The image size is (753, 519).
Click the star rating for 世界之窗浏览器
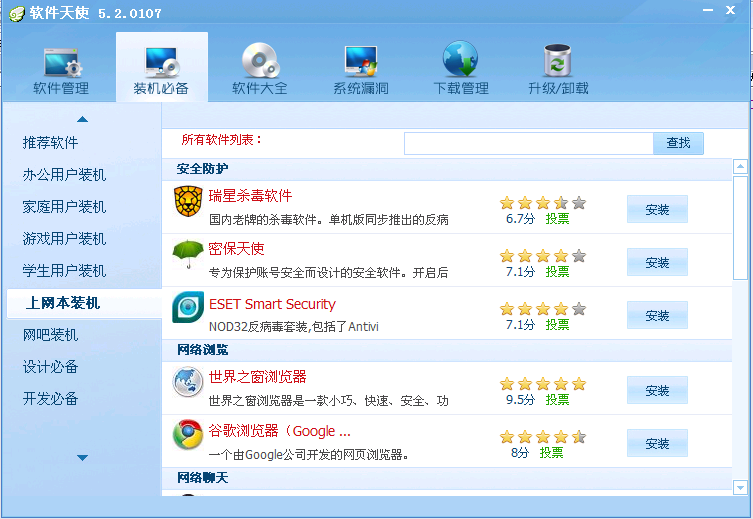tap(543, 384)
